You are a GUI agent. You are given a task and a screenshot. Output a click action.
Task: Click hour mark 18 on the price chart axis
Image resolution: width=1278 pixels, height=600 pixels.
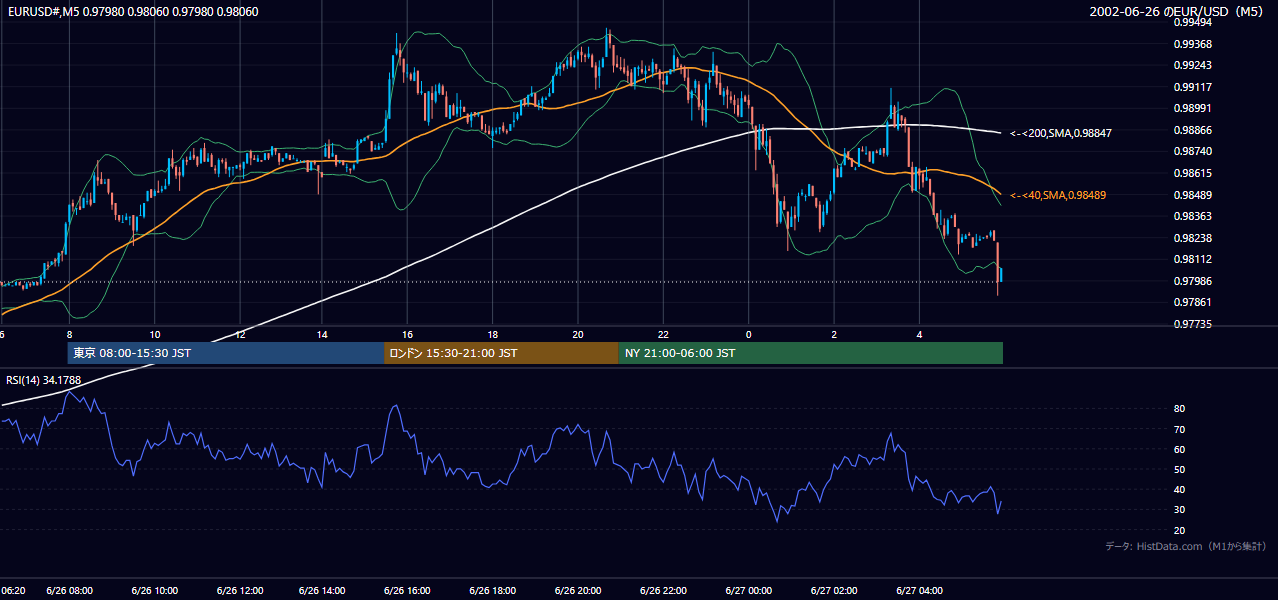click(x=493, y=335)
